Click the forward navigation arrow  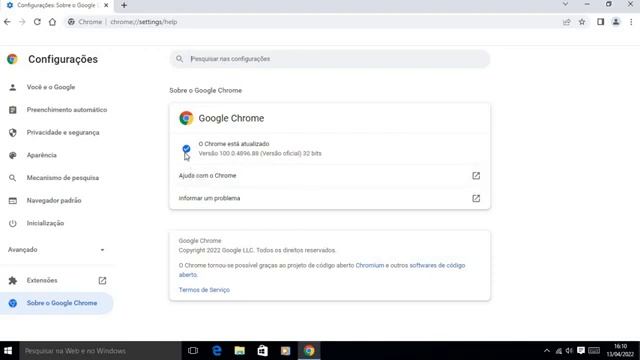click(22, 22)
